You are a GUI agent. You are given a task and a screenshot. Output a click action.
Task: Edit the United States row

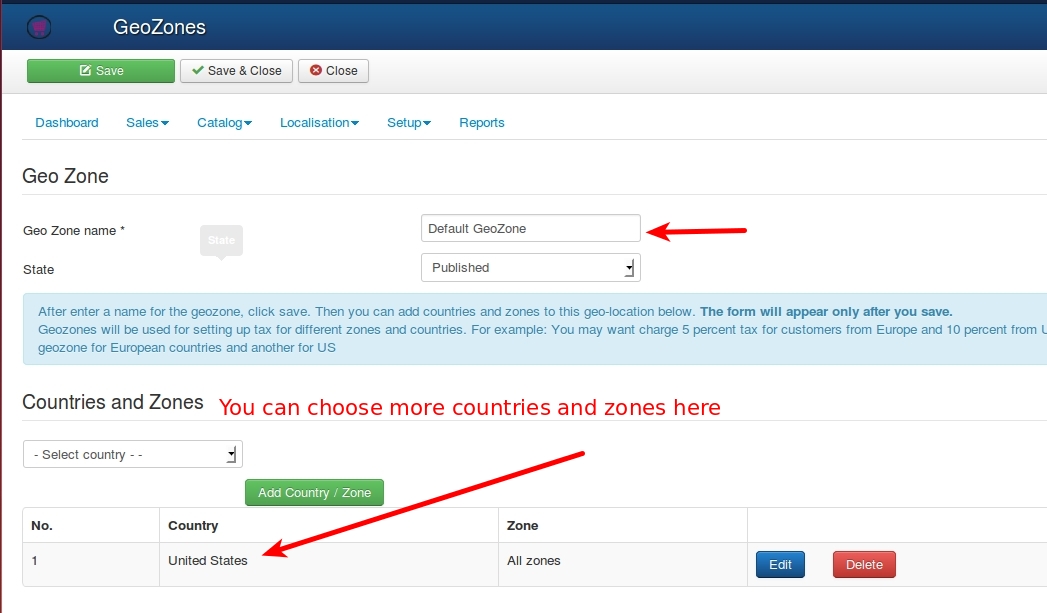coord(780,564)
